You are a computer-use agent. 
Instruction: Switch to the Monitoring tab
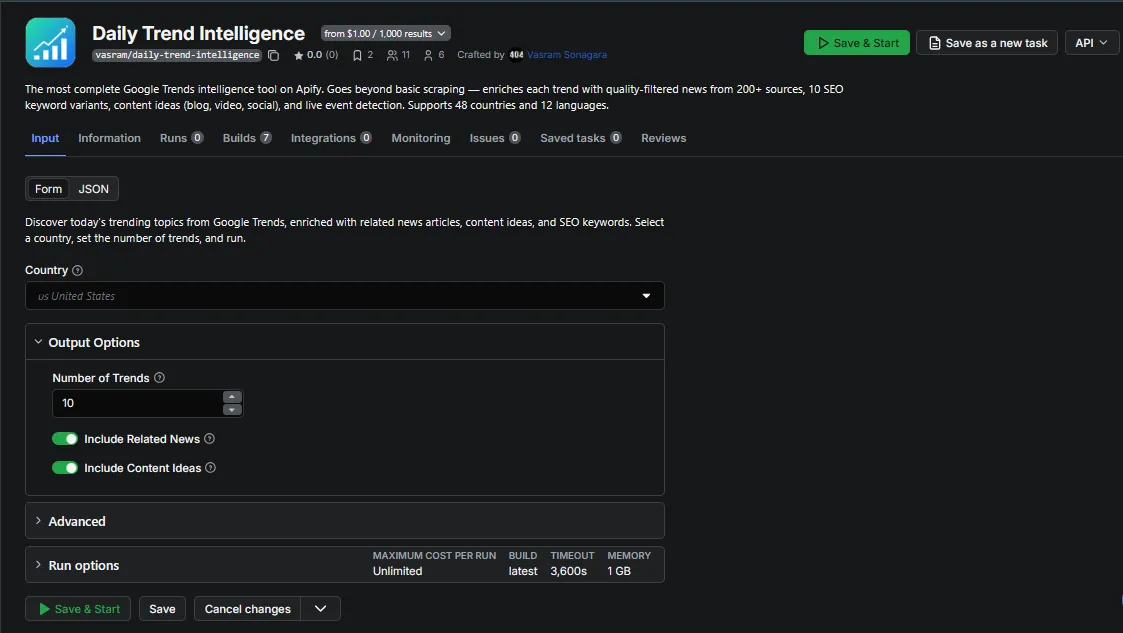point(420,138)
